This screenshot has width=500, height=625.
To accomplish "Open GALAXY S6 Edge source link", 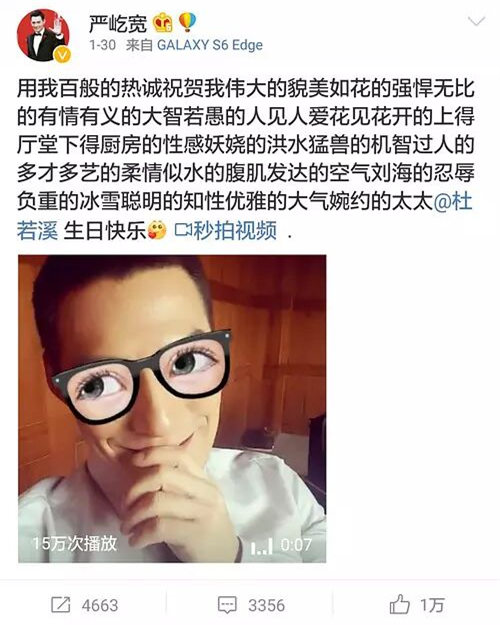I will [x=210, y=45].
